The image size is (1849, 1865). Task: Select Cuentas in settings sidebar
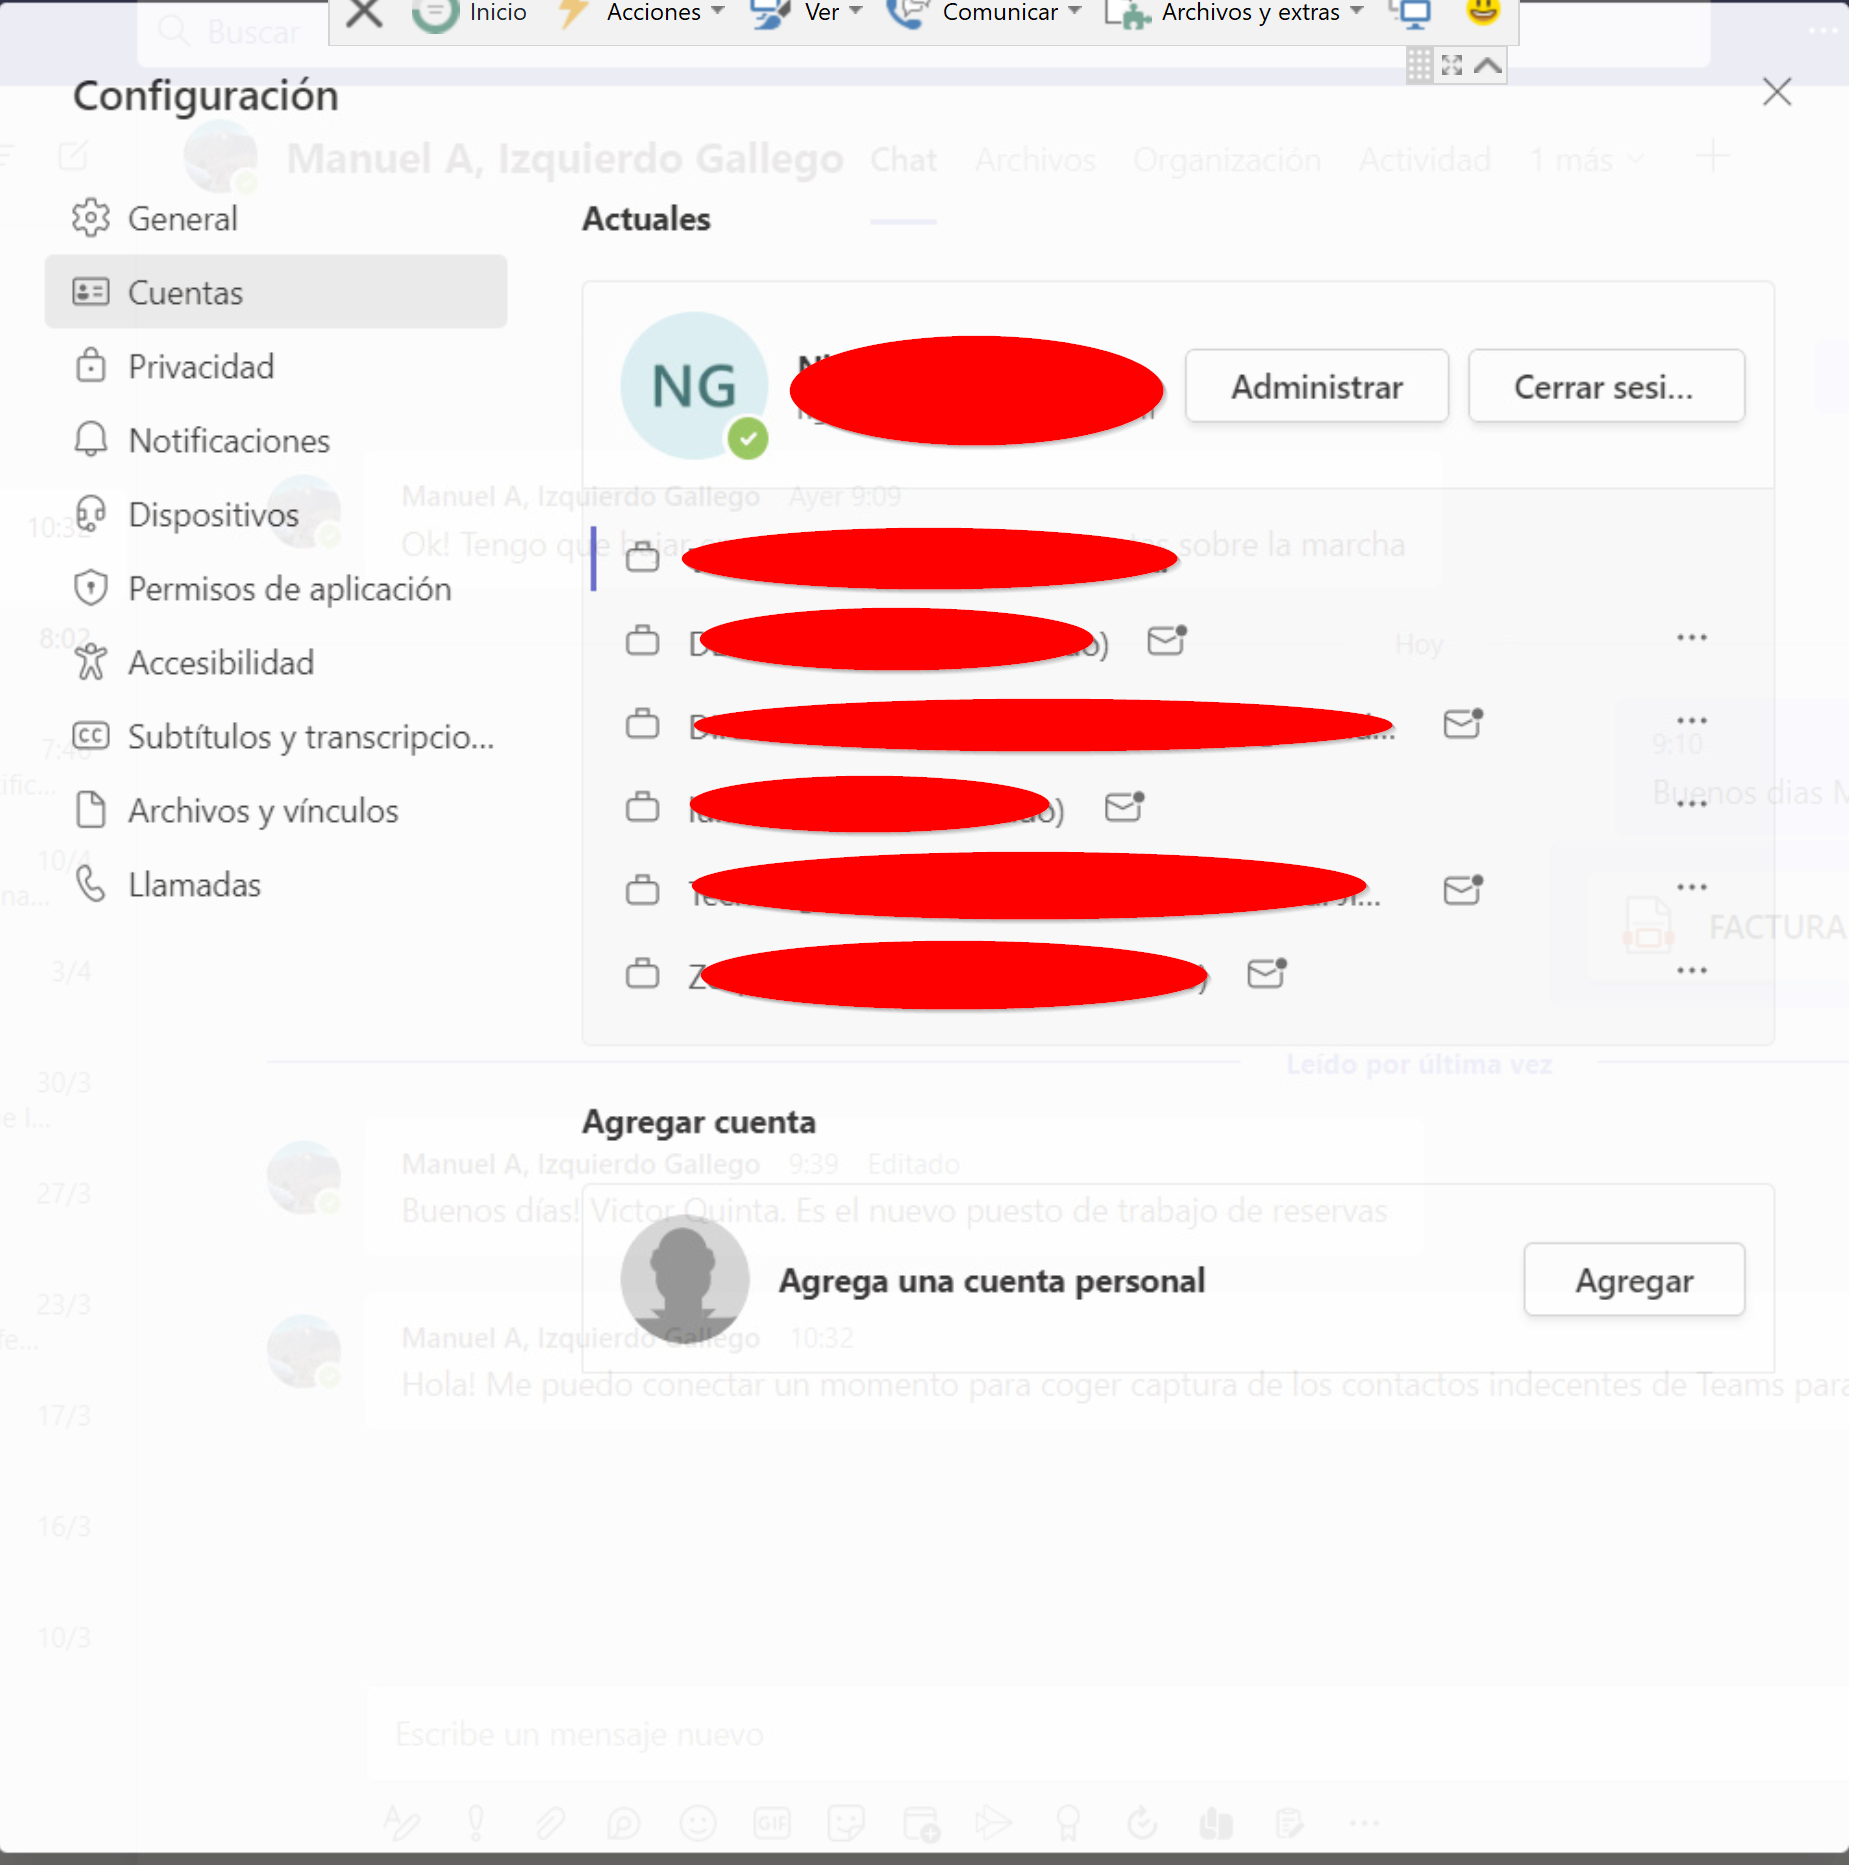[x=275, y=292]
